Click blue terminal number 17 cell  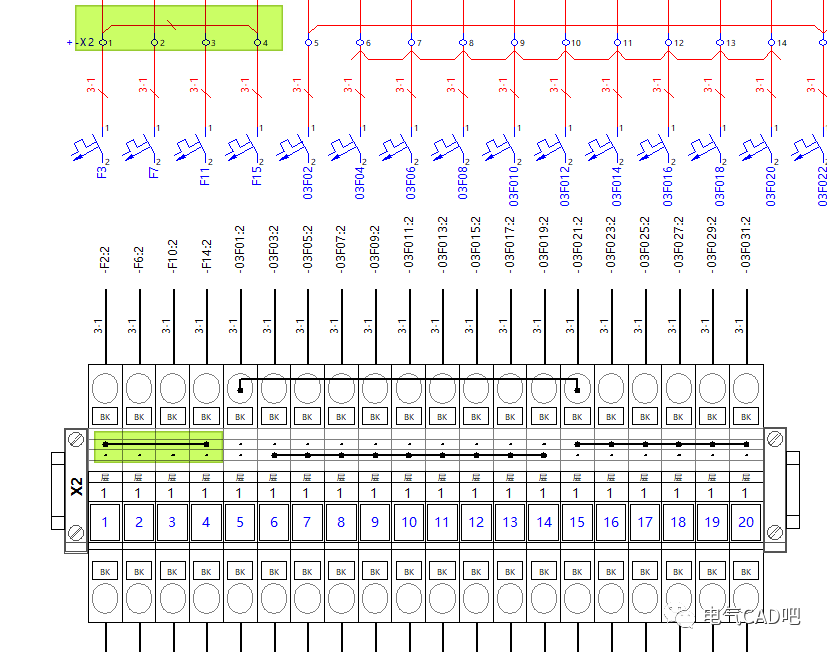pyautogui.click(x=645, y=522)
